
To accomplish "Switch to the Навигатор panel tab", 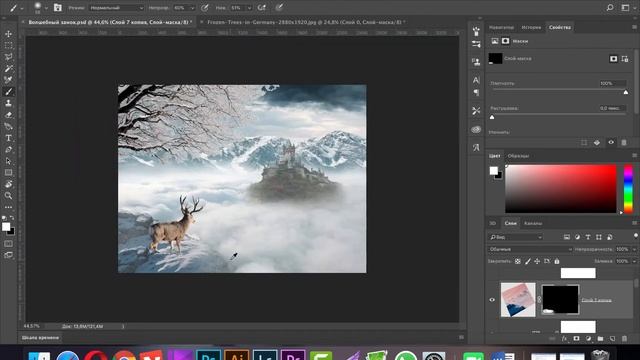I will click(x=501, y=27).
